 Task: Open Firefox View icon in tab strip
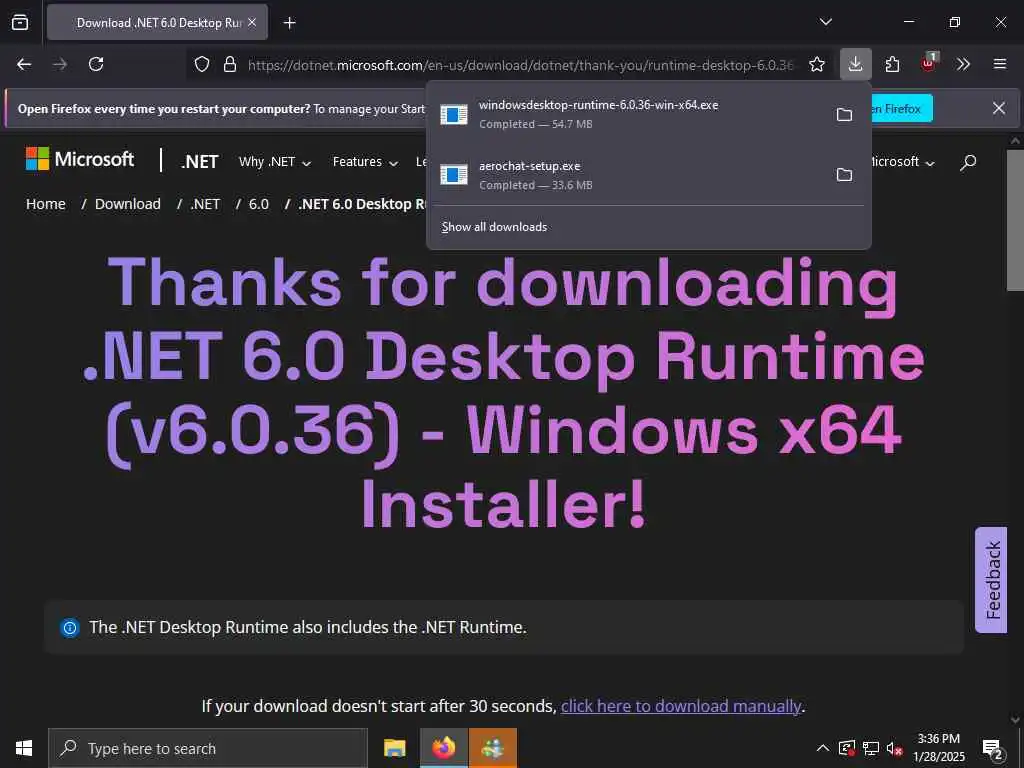pos(20,22)
